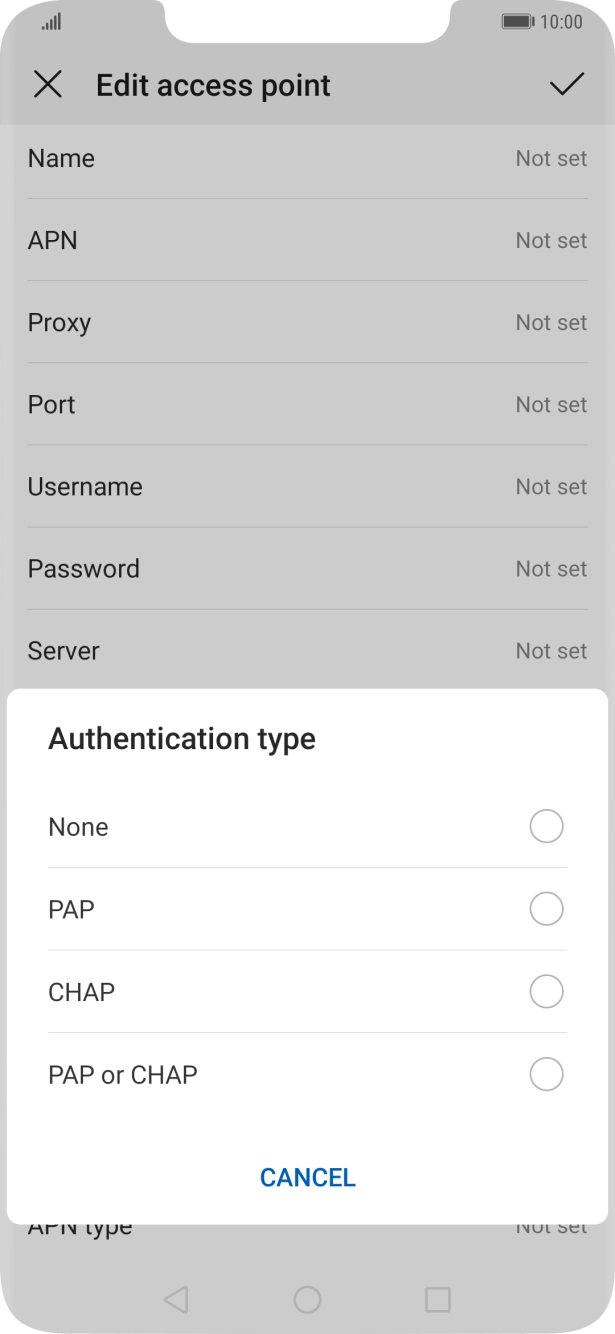
Task: Select the None radio button
Action: point(546,827)
